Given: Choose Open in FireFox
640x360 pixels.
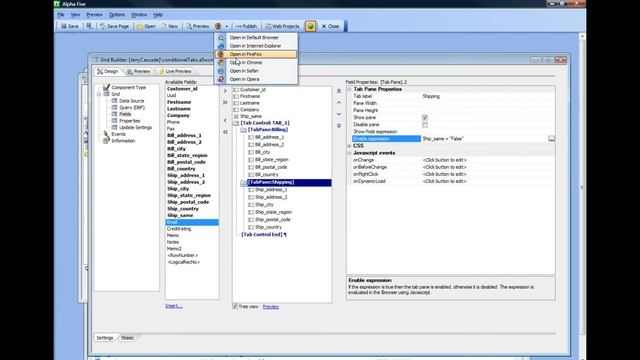Looking at the screenshot, I should pos(256,54).
